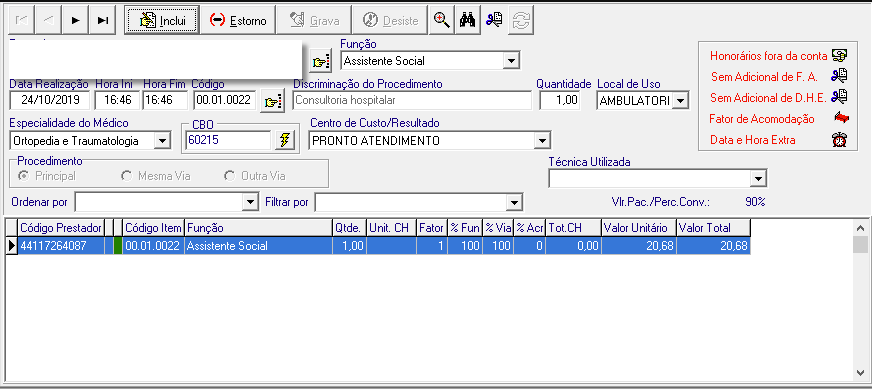872x389 pixels.
Task: Click the grid scrollbar down arrow
Action: pyautogui.click(x=860, y=372)
